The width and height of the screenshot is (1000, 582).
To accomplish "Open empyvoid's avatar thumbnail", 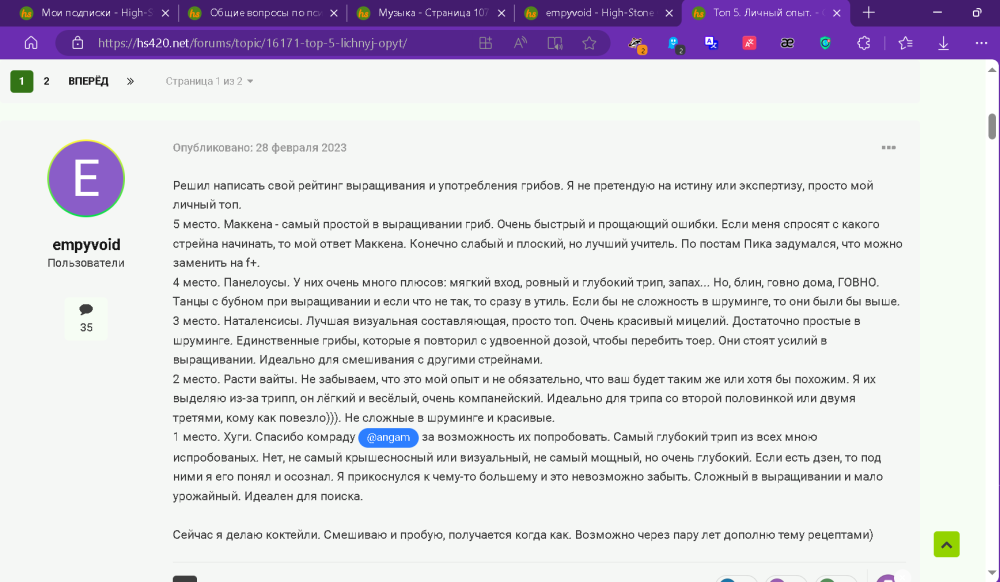I will pyautogui.click(x=86, y=178).
